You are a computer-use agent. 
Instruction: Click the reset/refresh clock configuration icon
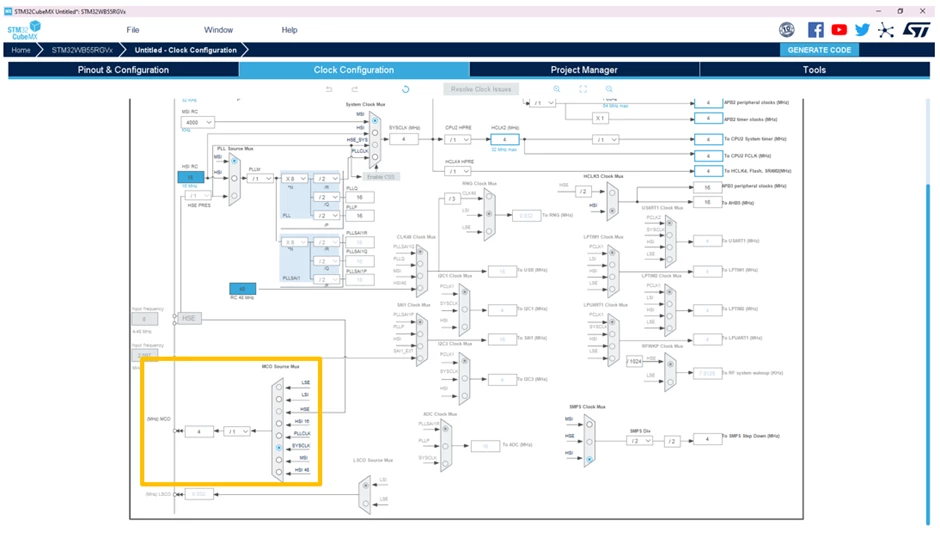tap(405, 89)
